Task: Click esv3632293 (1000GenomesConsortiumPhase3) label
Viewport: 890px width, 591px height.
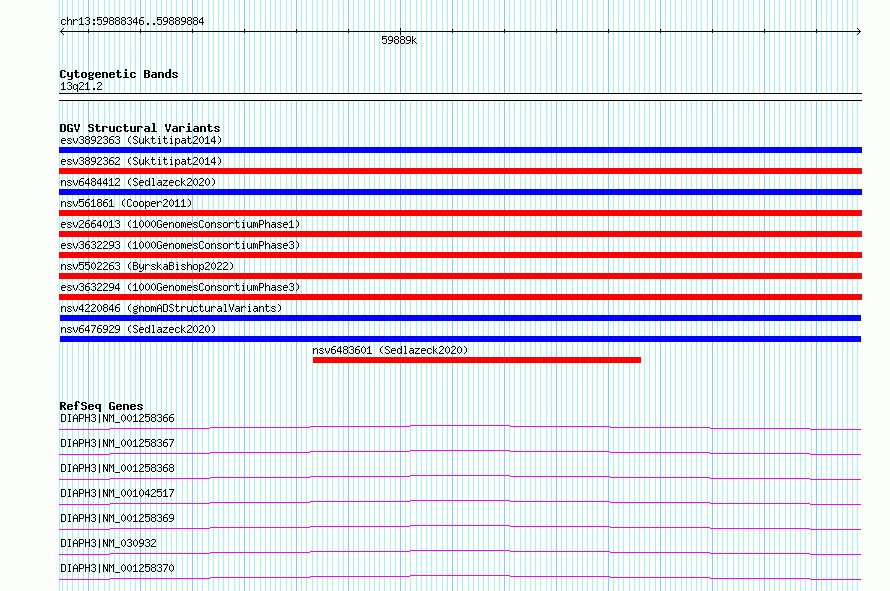Action: (x=180, y=245)
